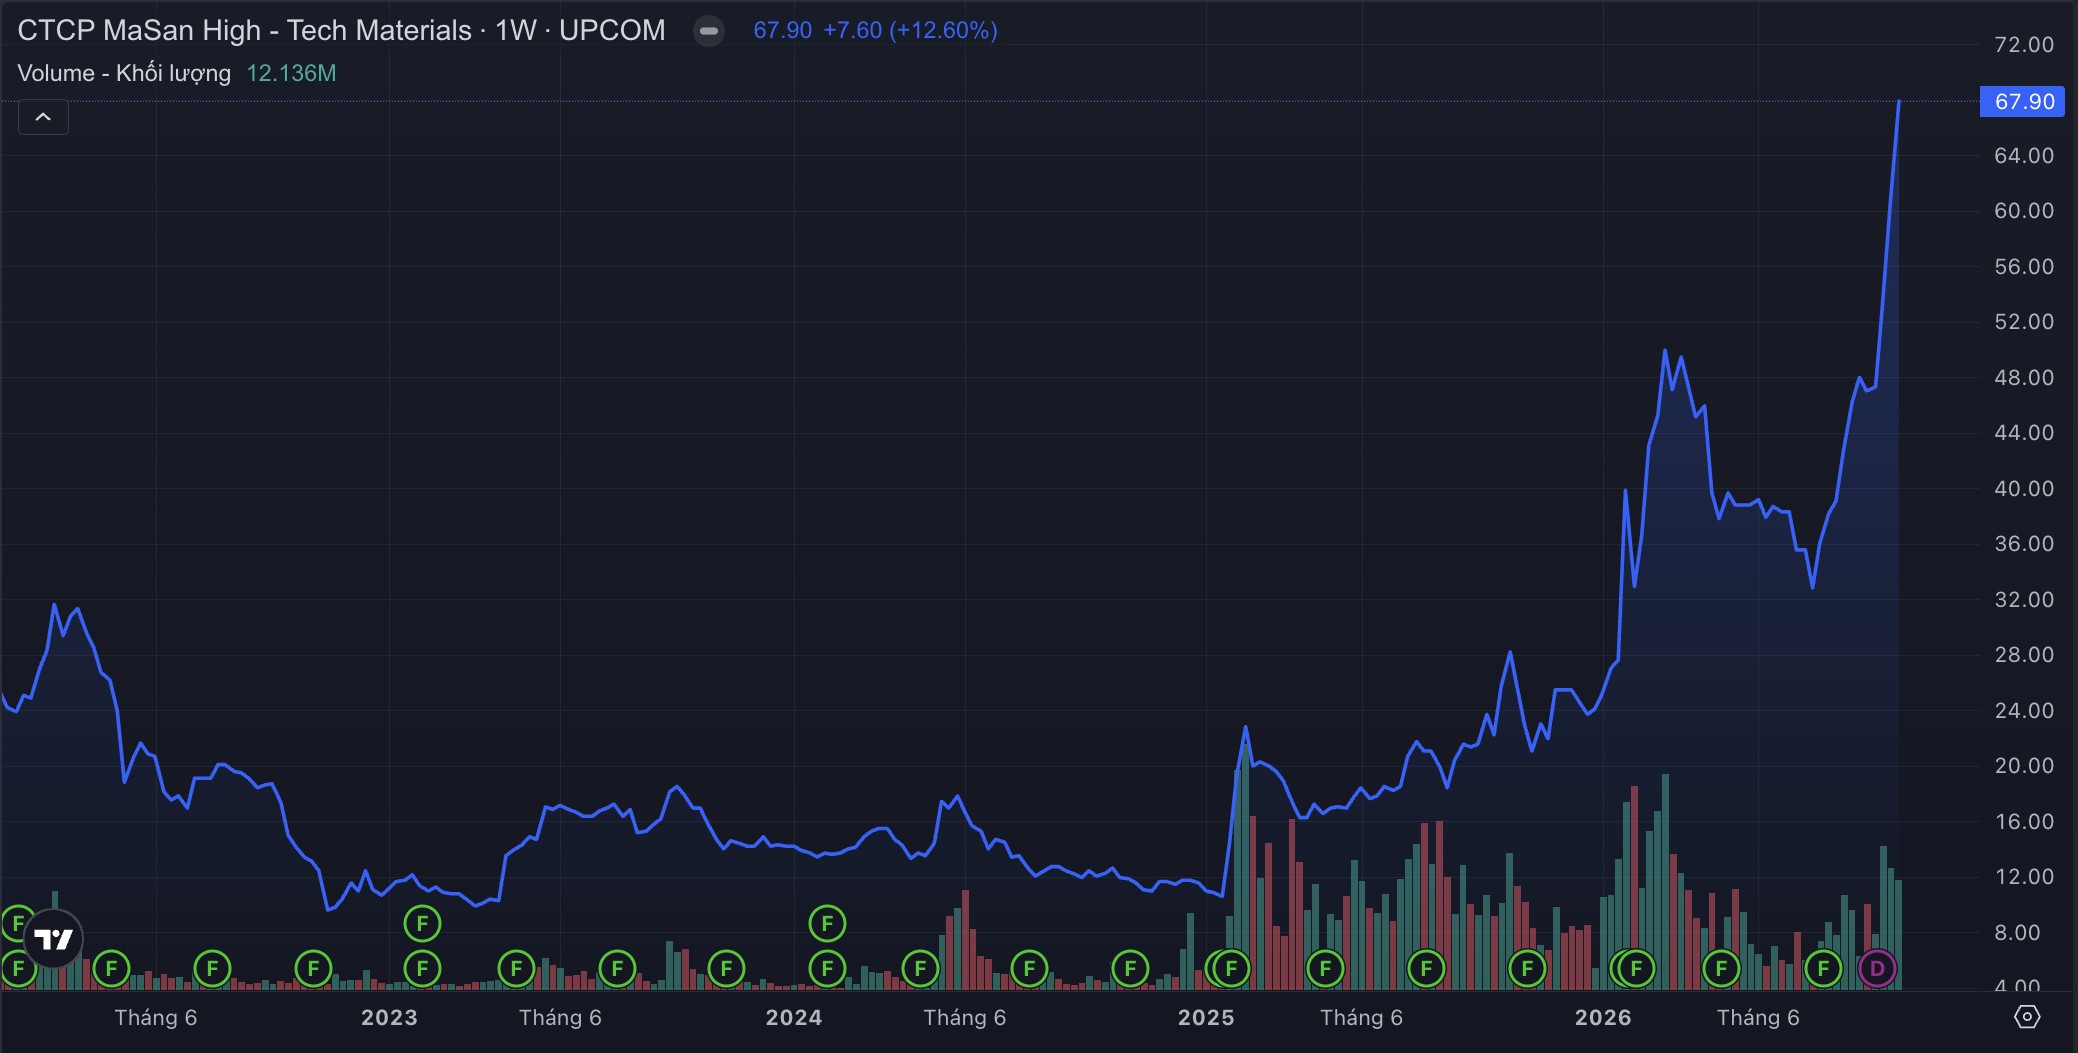This screenshot has width=2078, height=1053.
Task: Click the Volume - Khối lượng indicator label
Action: tap(124, 73)
